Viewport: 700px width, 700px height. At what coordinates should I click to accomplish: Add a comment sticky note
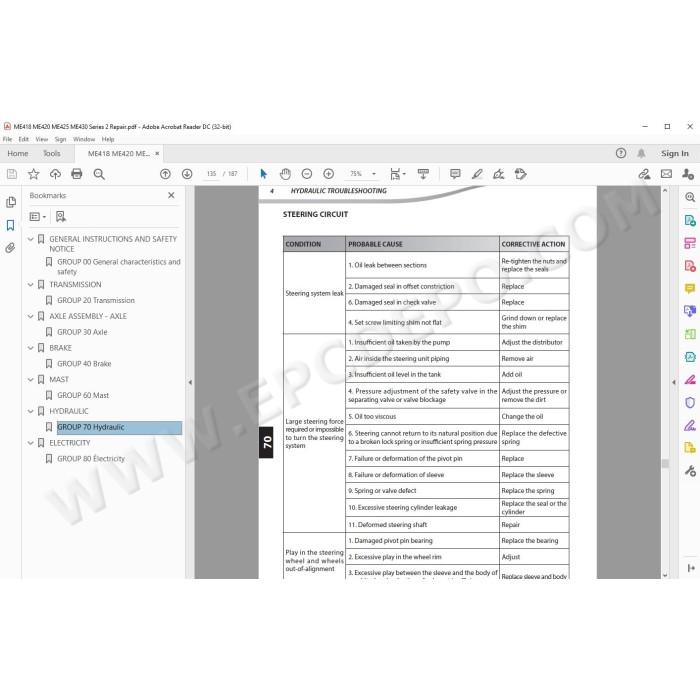tap(455, 174)
